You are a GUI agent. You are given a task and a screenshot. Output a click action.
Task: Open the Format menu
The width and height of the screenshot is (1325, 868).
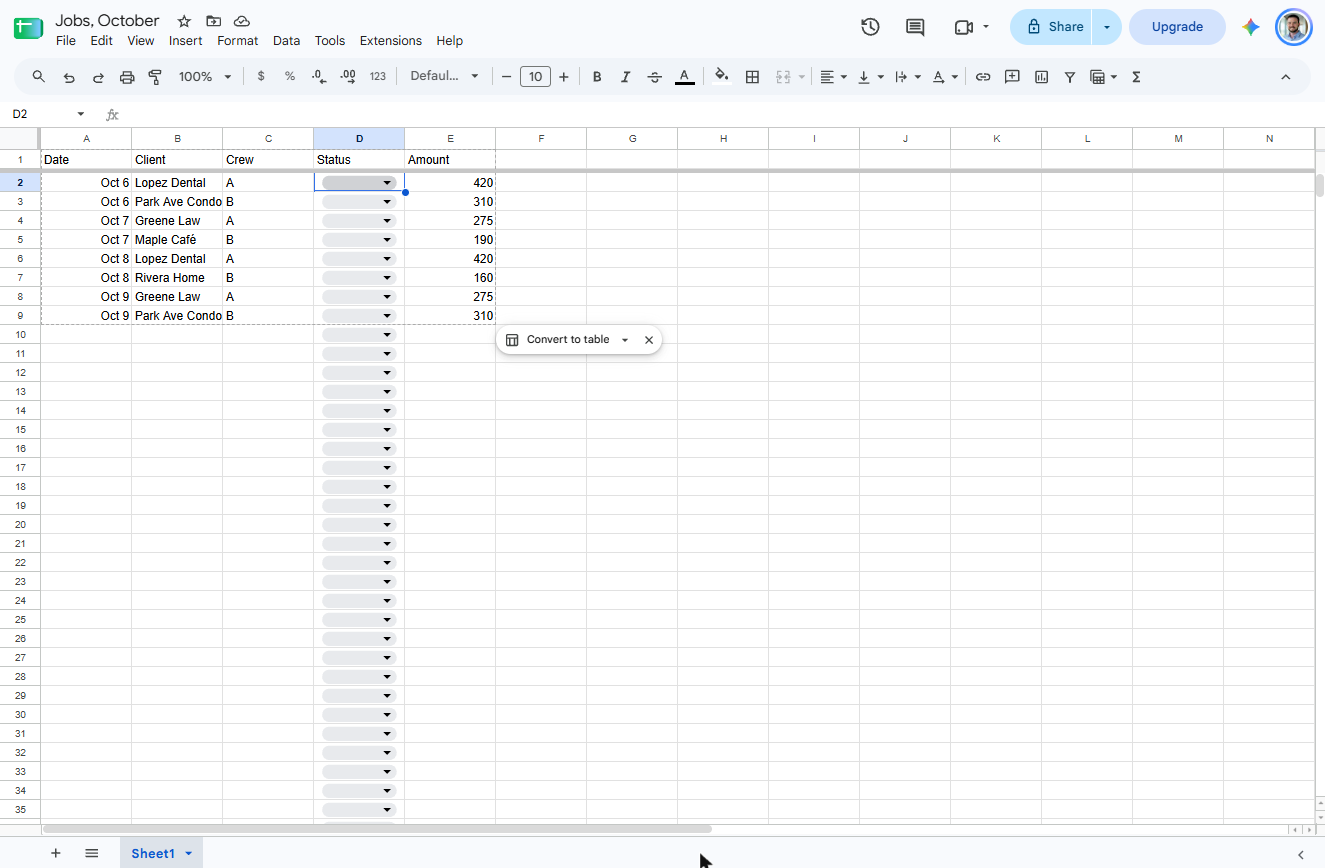238,41
